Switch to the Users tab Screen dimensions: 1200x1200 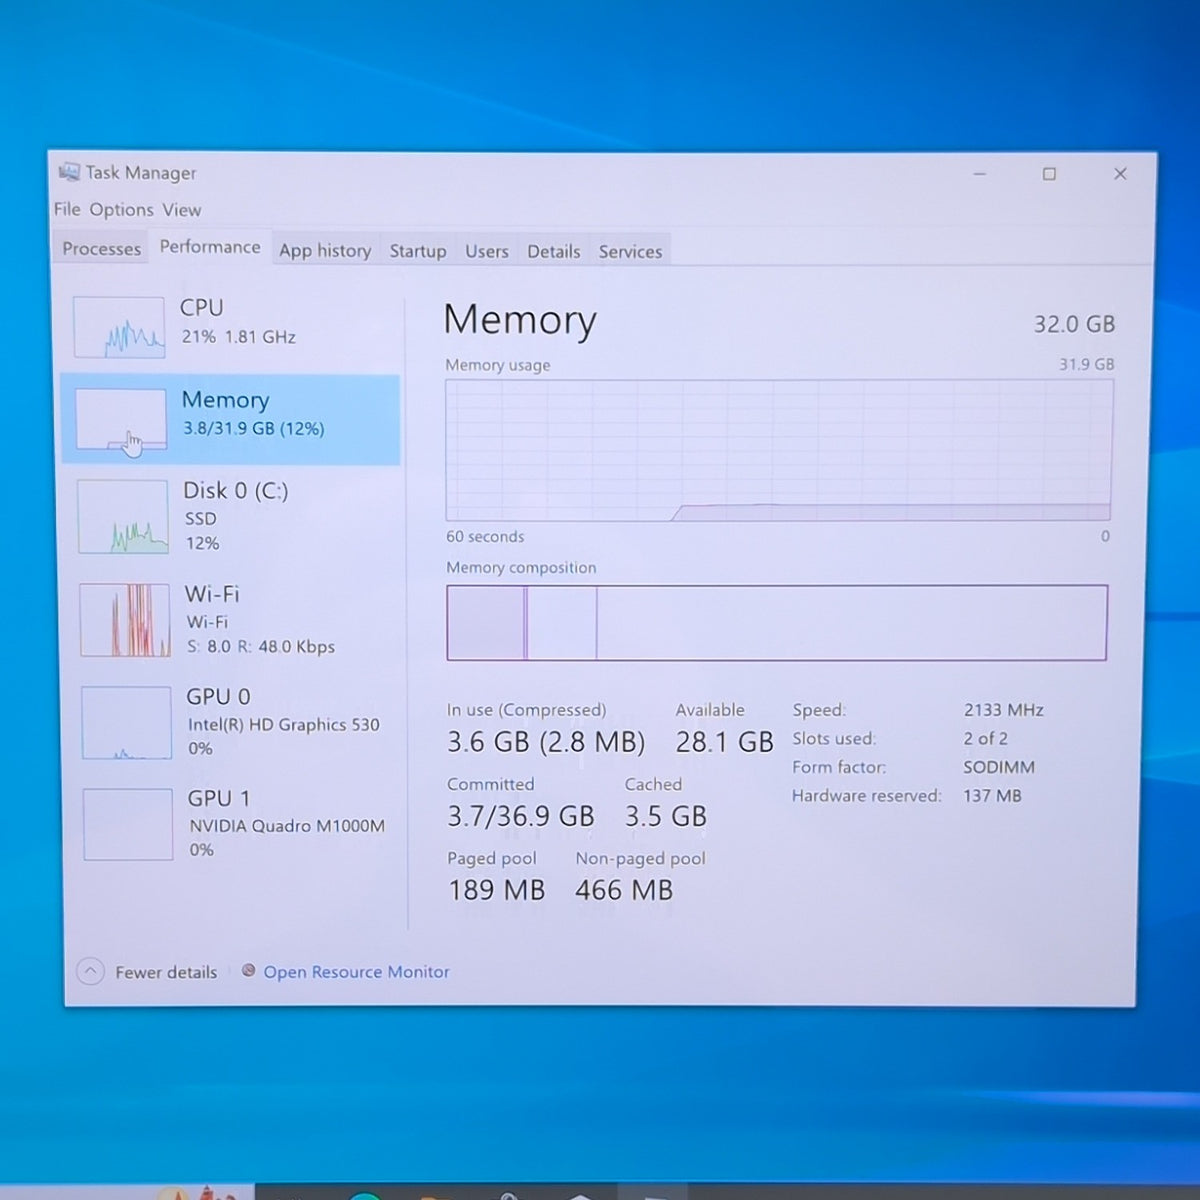click(487, 252)
